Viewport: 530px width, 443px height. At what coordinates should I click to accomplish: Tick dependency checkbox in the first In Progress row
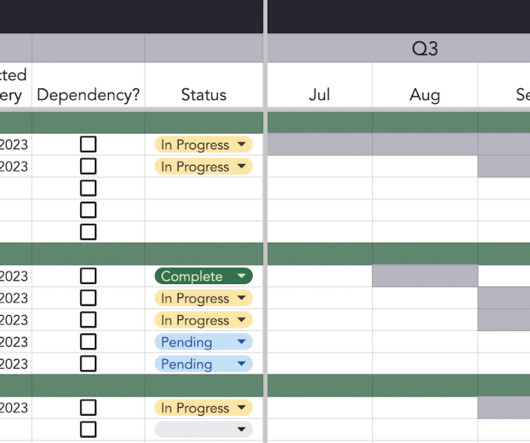(88, 144)
